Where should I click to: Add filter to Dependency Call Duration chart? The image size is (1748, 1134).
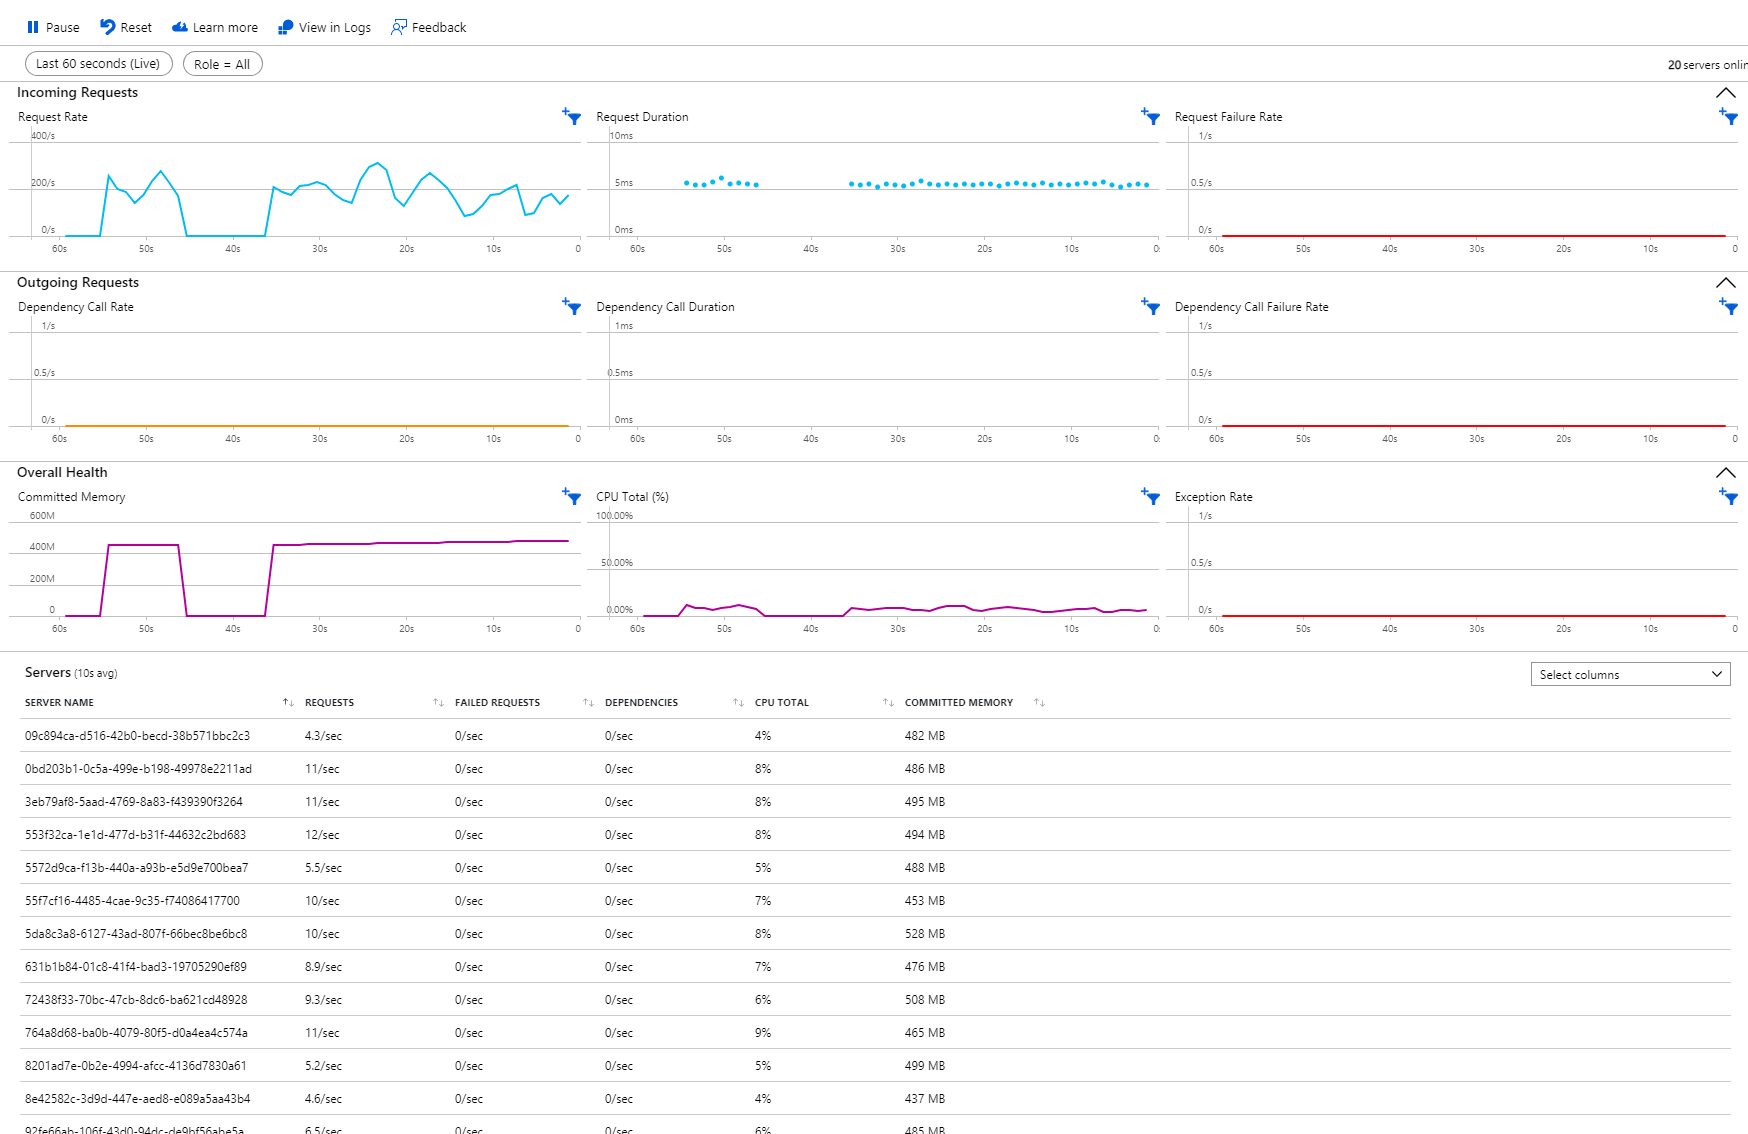[x=1151, y=307]
